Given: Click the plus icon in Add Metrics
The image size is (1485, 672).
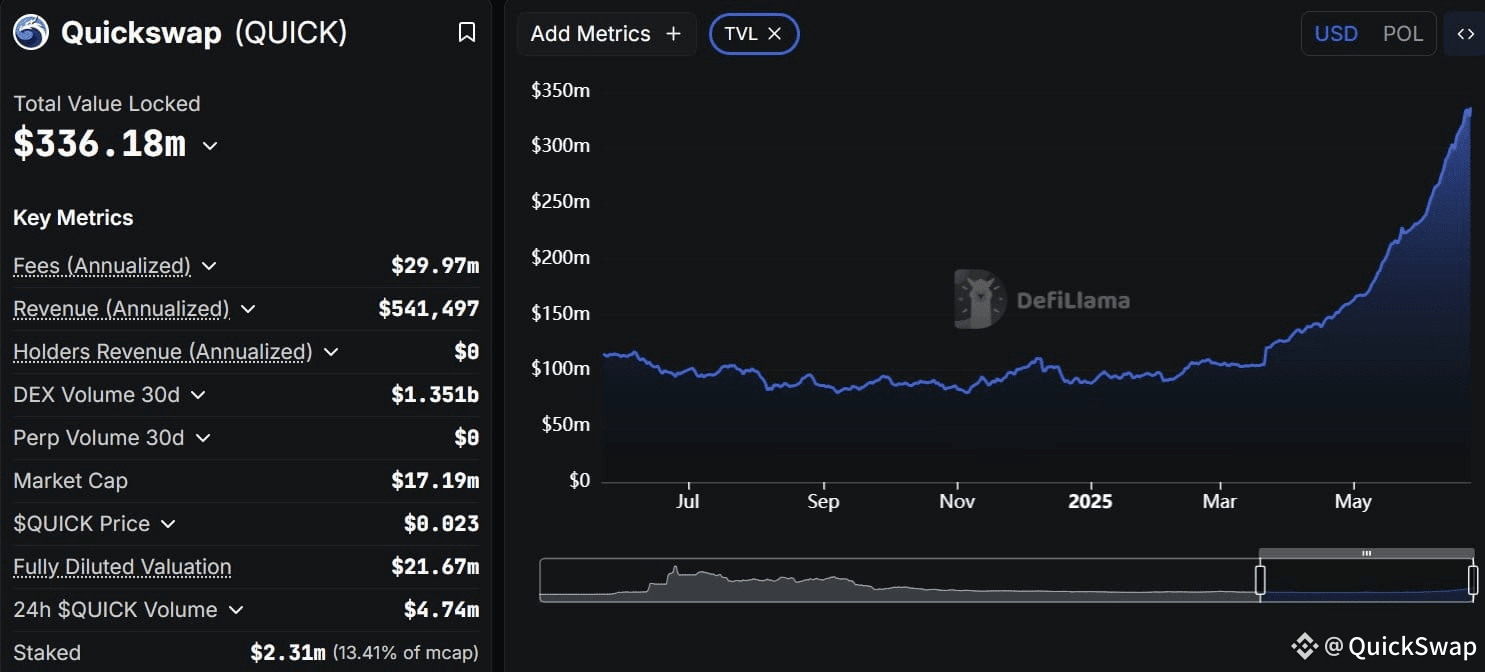Looking at the screenshot, I should coord(673,34).
